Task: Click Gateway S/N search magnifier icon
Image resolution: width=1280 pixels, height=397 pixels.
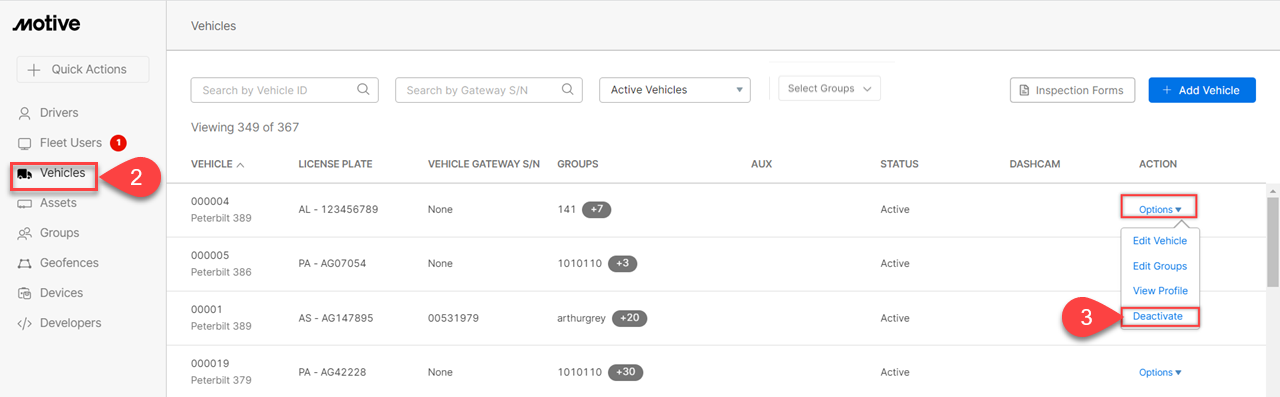Action: point(568,89)
